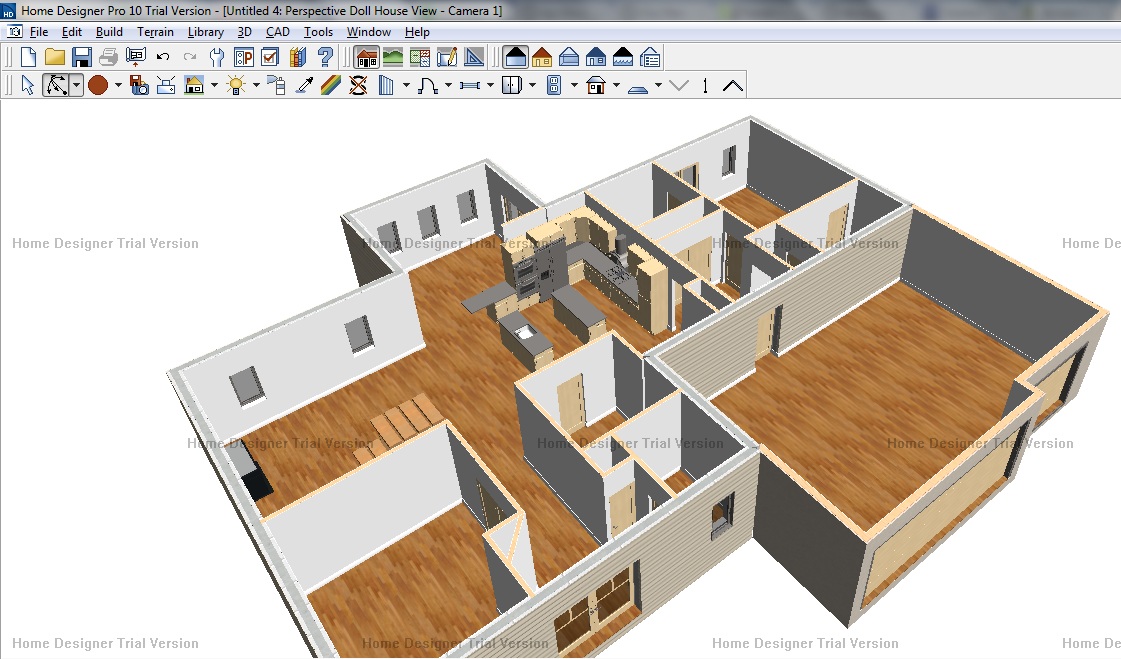
Task: Expand the dimension bar tool dropdown arrow
Action: [490, 86]
